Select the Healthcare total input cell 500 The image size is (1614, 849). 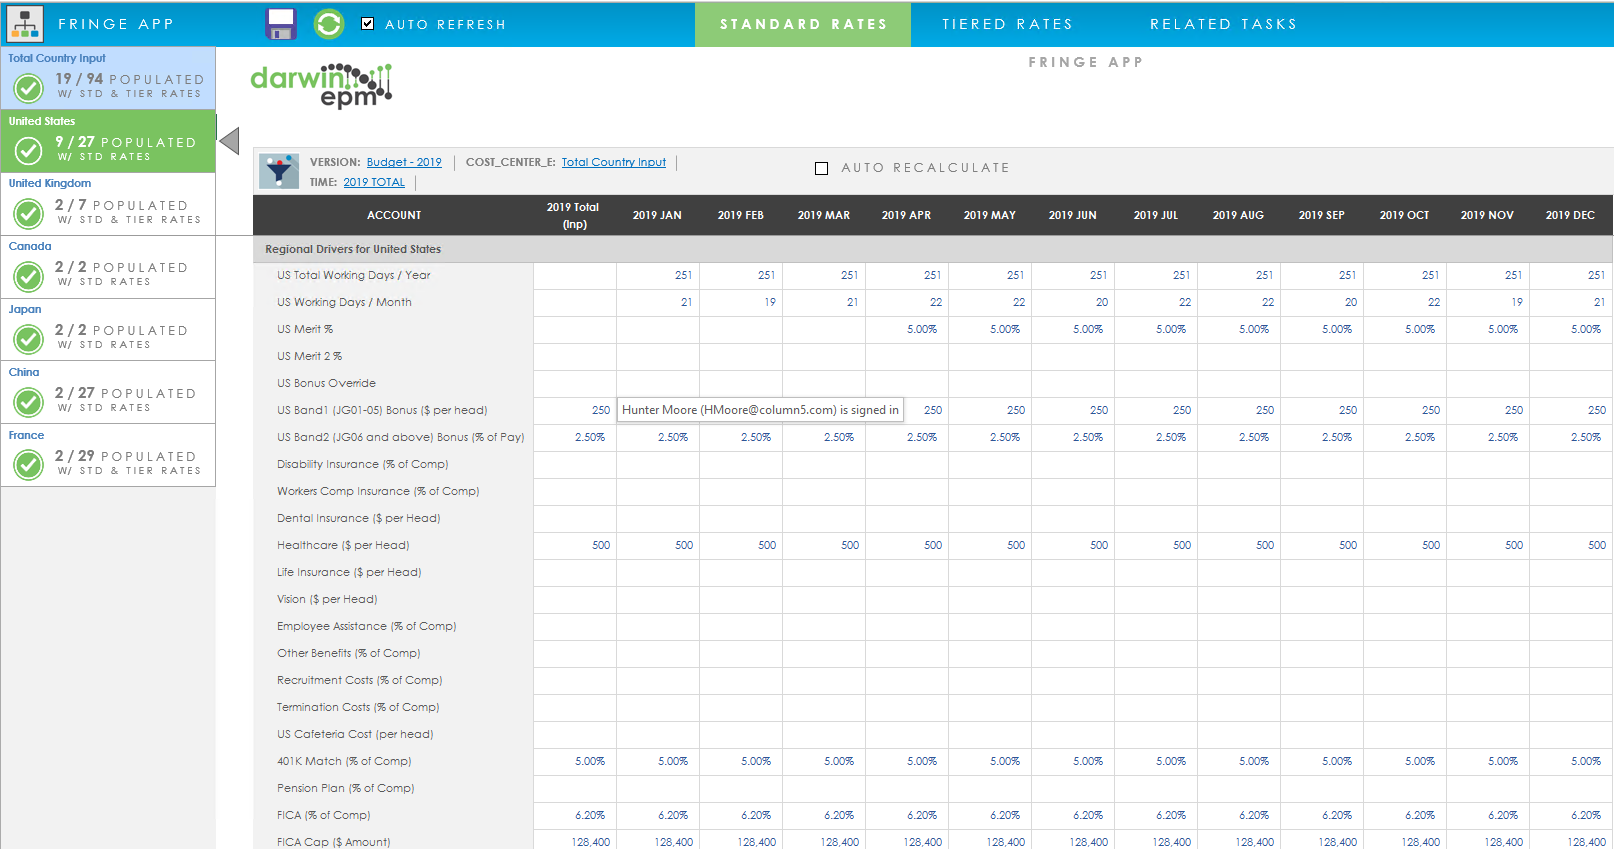575,545
